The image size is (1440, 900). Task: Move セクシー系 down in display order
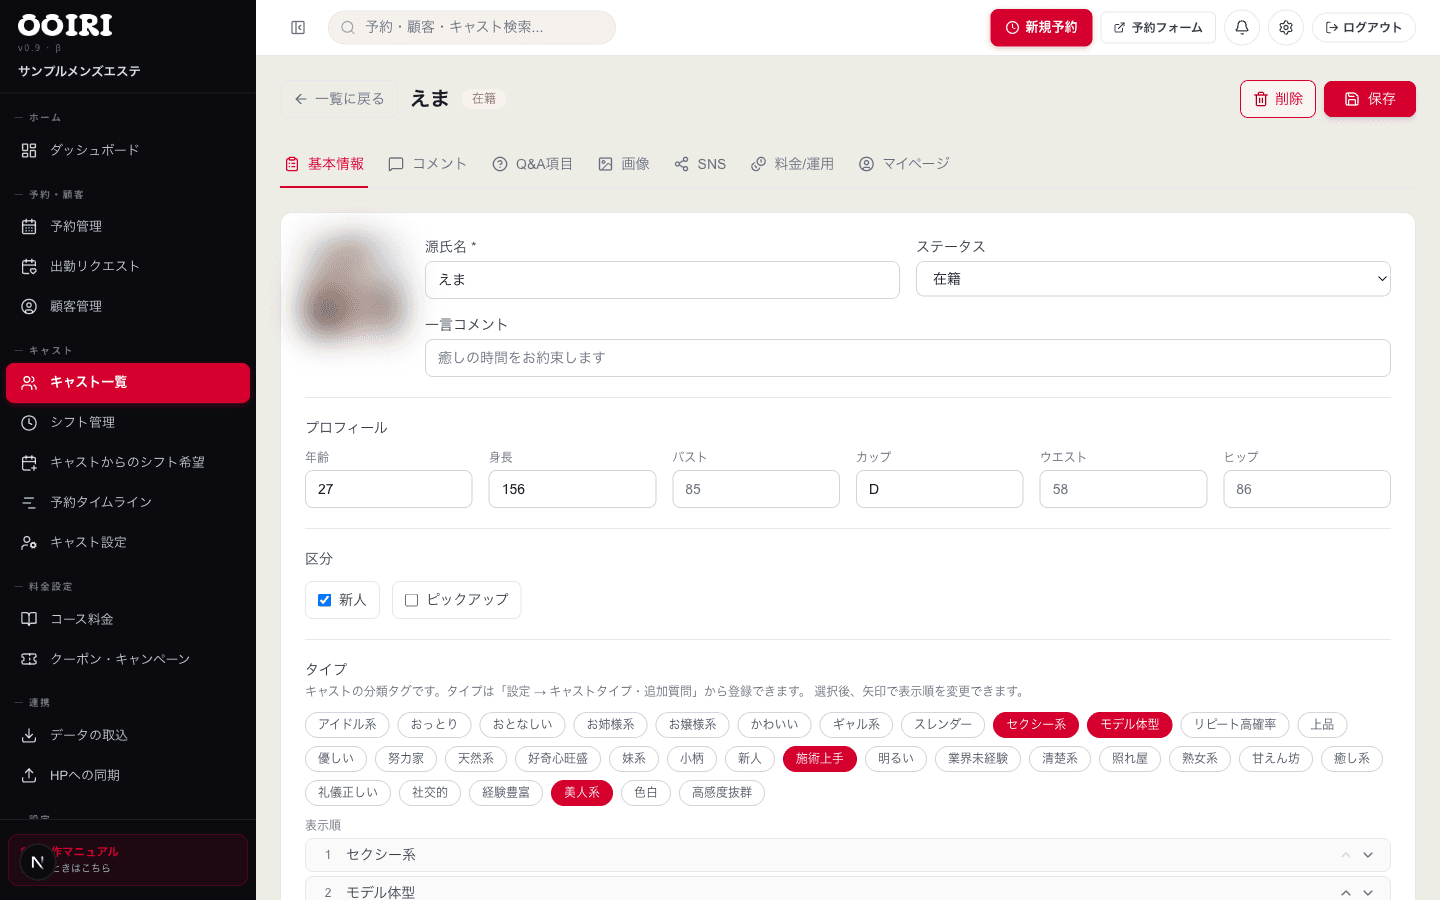[1368, 855]
